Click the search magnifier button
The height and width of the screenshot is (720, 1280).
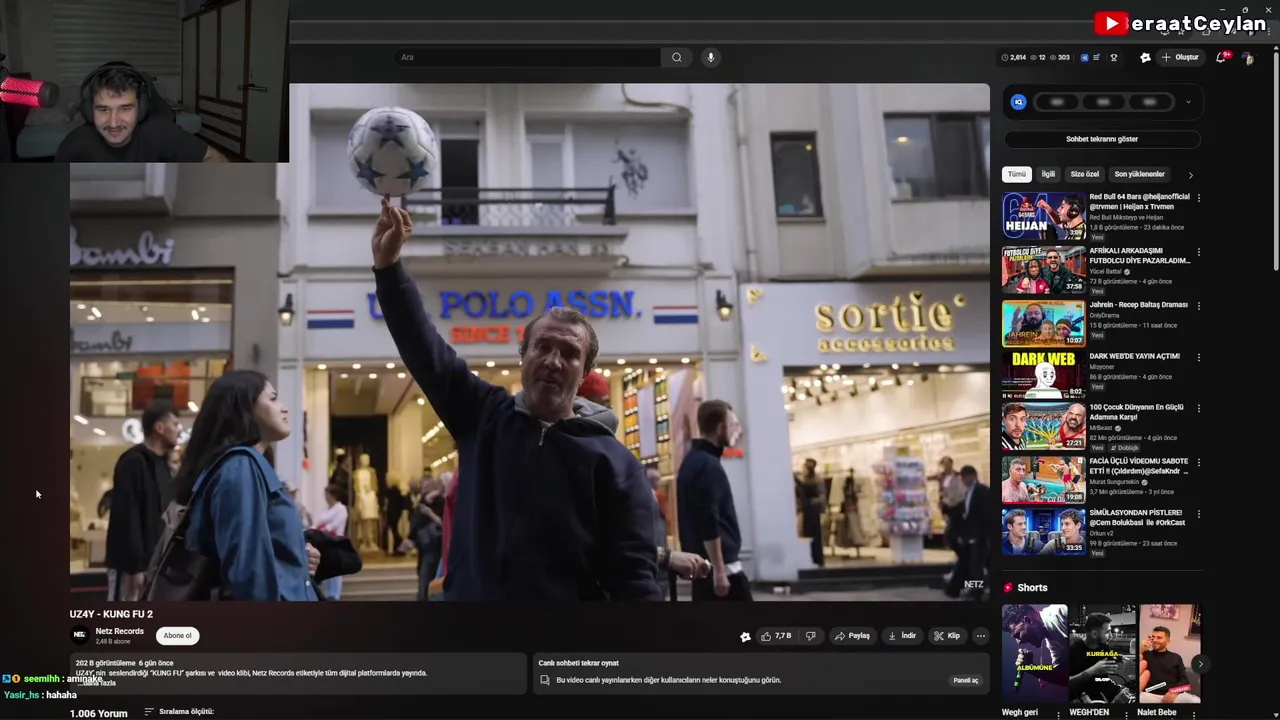point(677,57)
